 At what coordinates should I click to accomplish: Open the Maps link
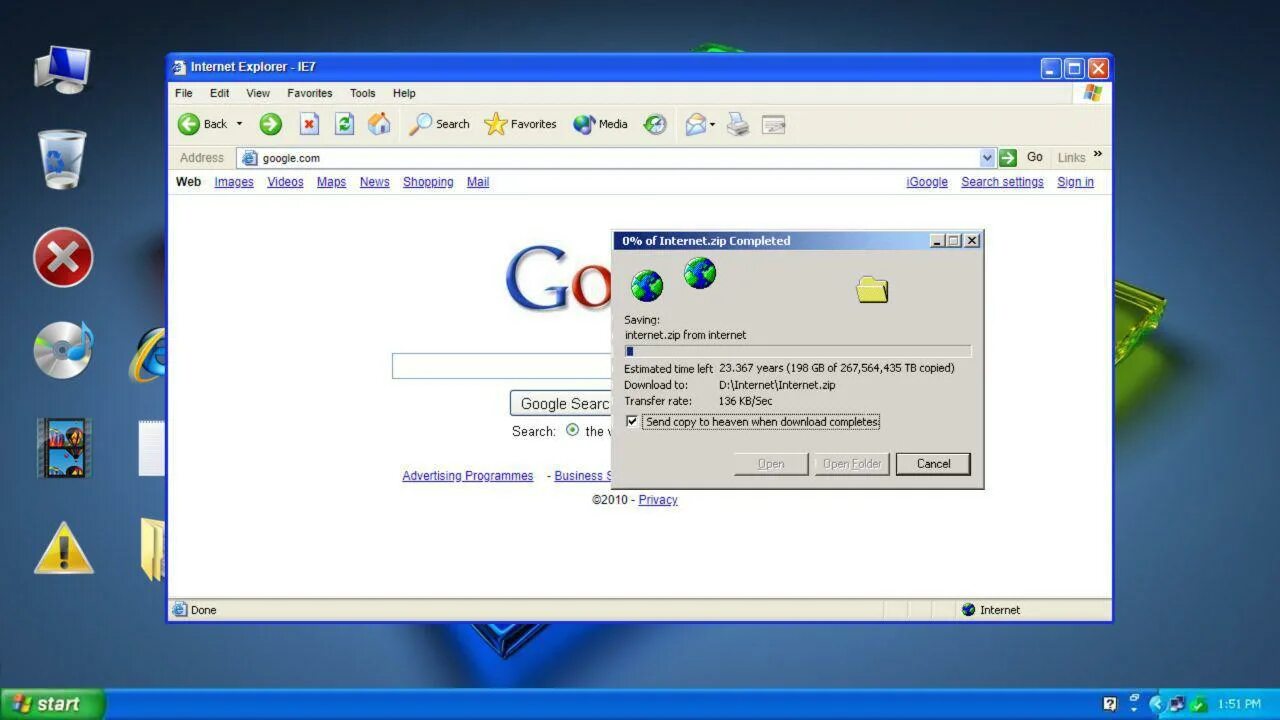pyautogui.click(x=331, y=182)
